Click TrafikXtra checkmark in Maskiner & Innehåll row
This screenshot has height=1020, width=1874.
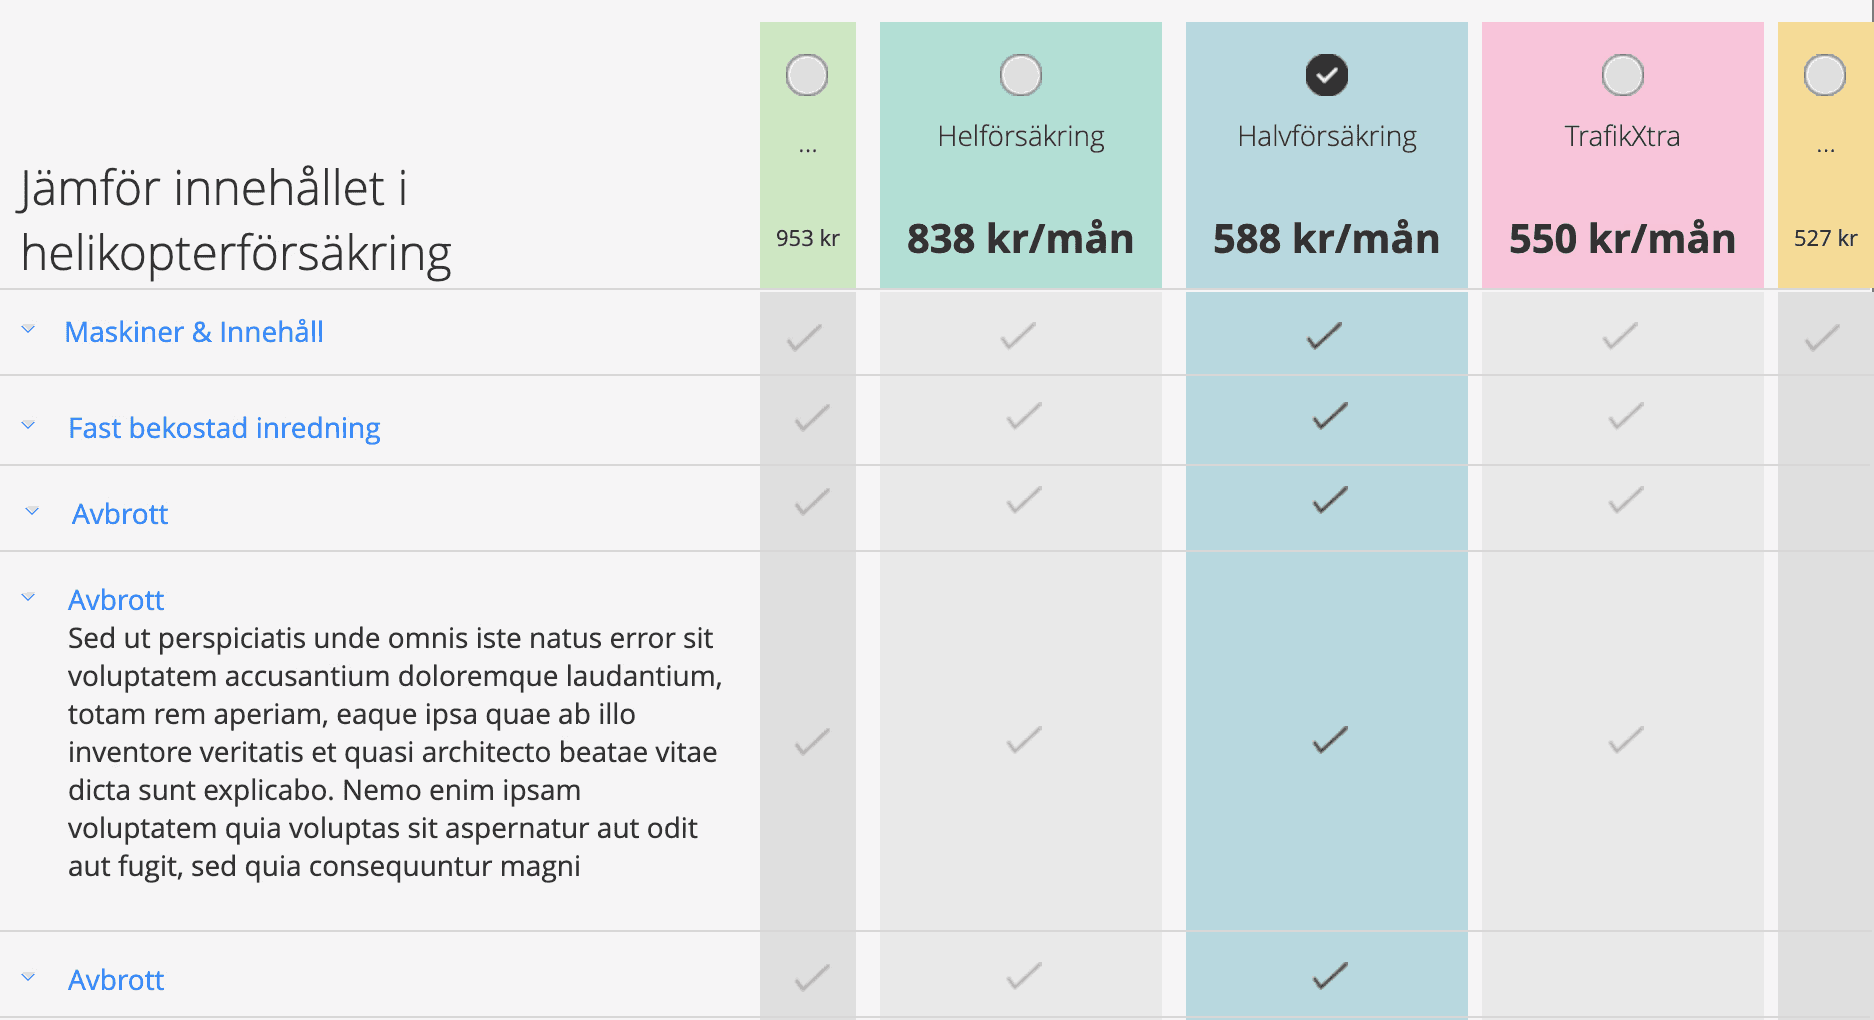(x=1621, y=336)
